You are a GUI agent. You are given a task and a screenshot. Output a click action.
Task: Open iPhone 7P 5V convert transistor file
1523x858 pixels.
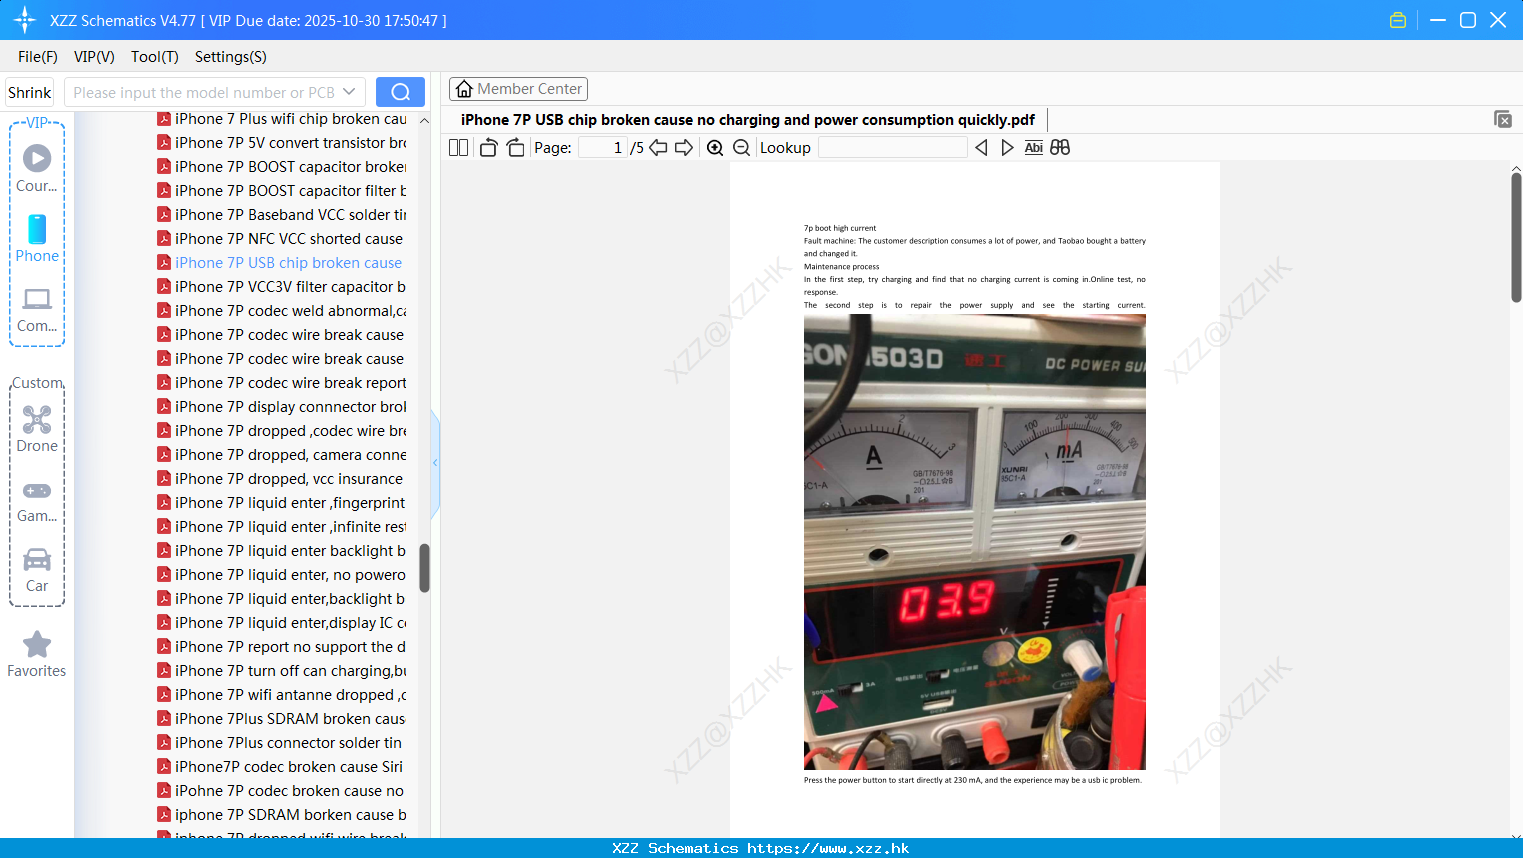click(282, 143)
